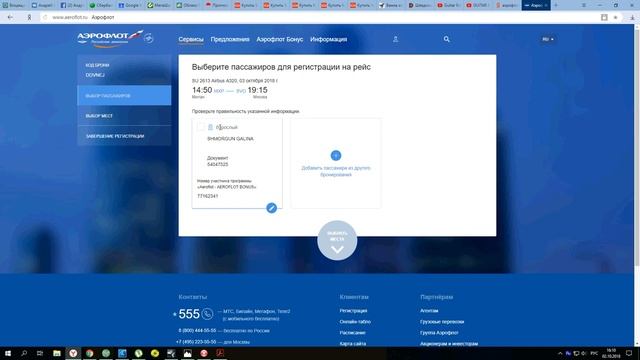
Task: Click the document number 54047025
Action: coord(218,164)
